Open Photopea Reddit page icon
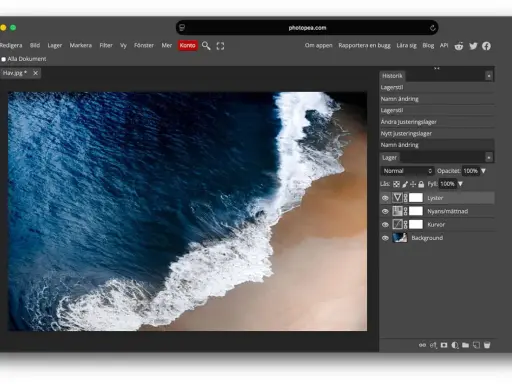This screenshot has width=512, height=384. tap(459, 46)
